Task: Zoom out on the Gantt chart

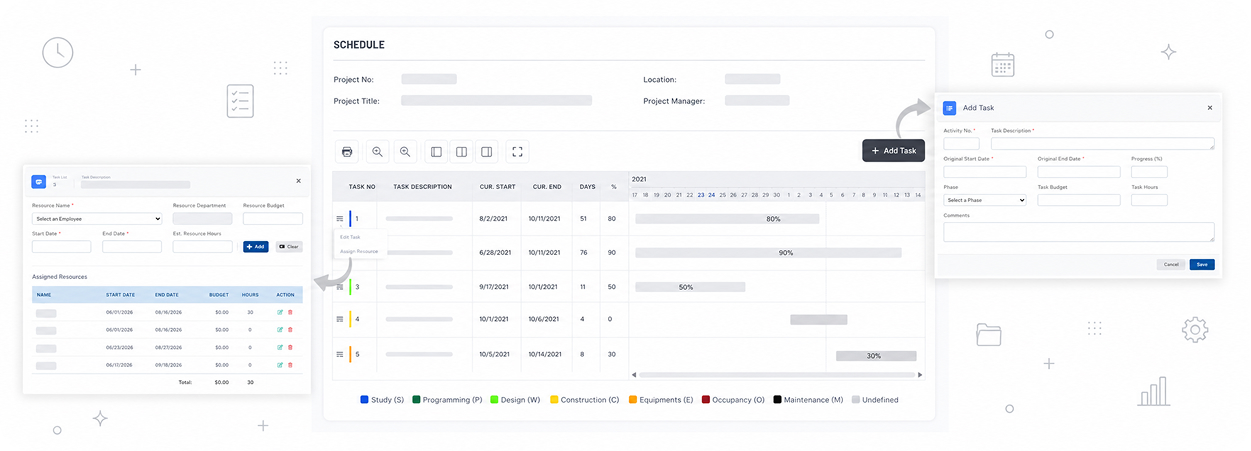Action: (x=405, y=152)
